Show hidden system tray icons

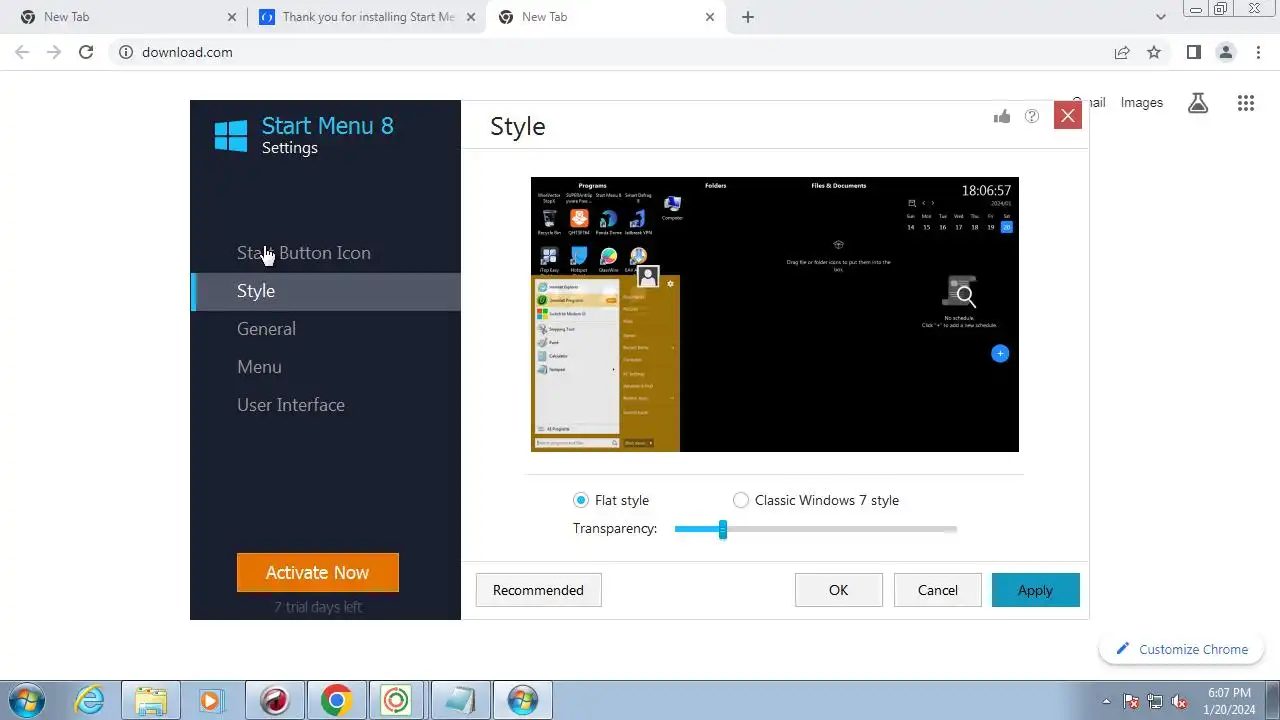(x=1106, y=701)
